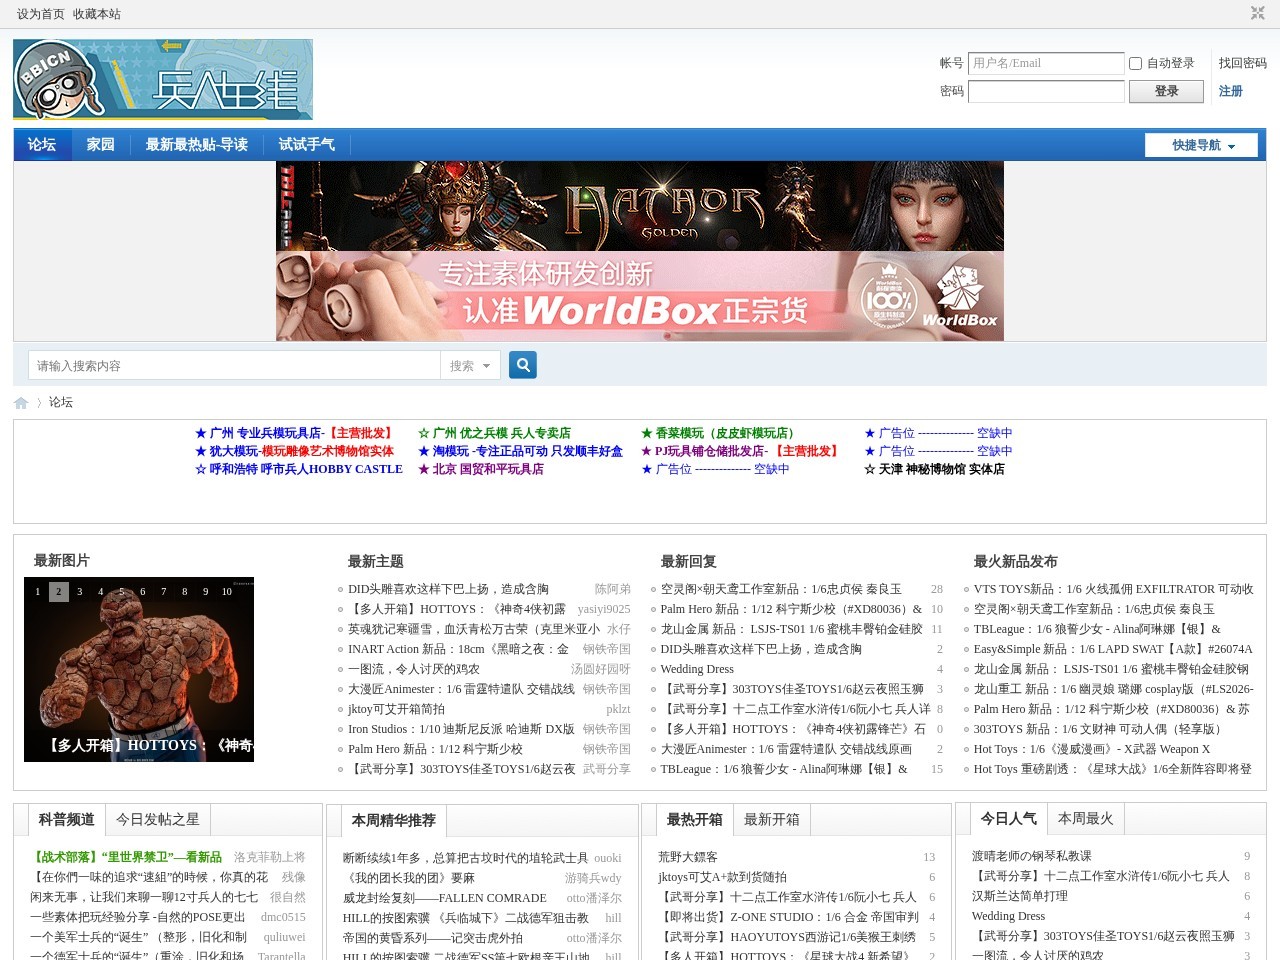Select the 科普频道 tab
The image size is (1280, 960).
[x=67, y=820]
